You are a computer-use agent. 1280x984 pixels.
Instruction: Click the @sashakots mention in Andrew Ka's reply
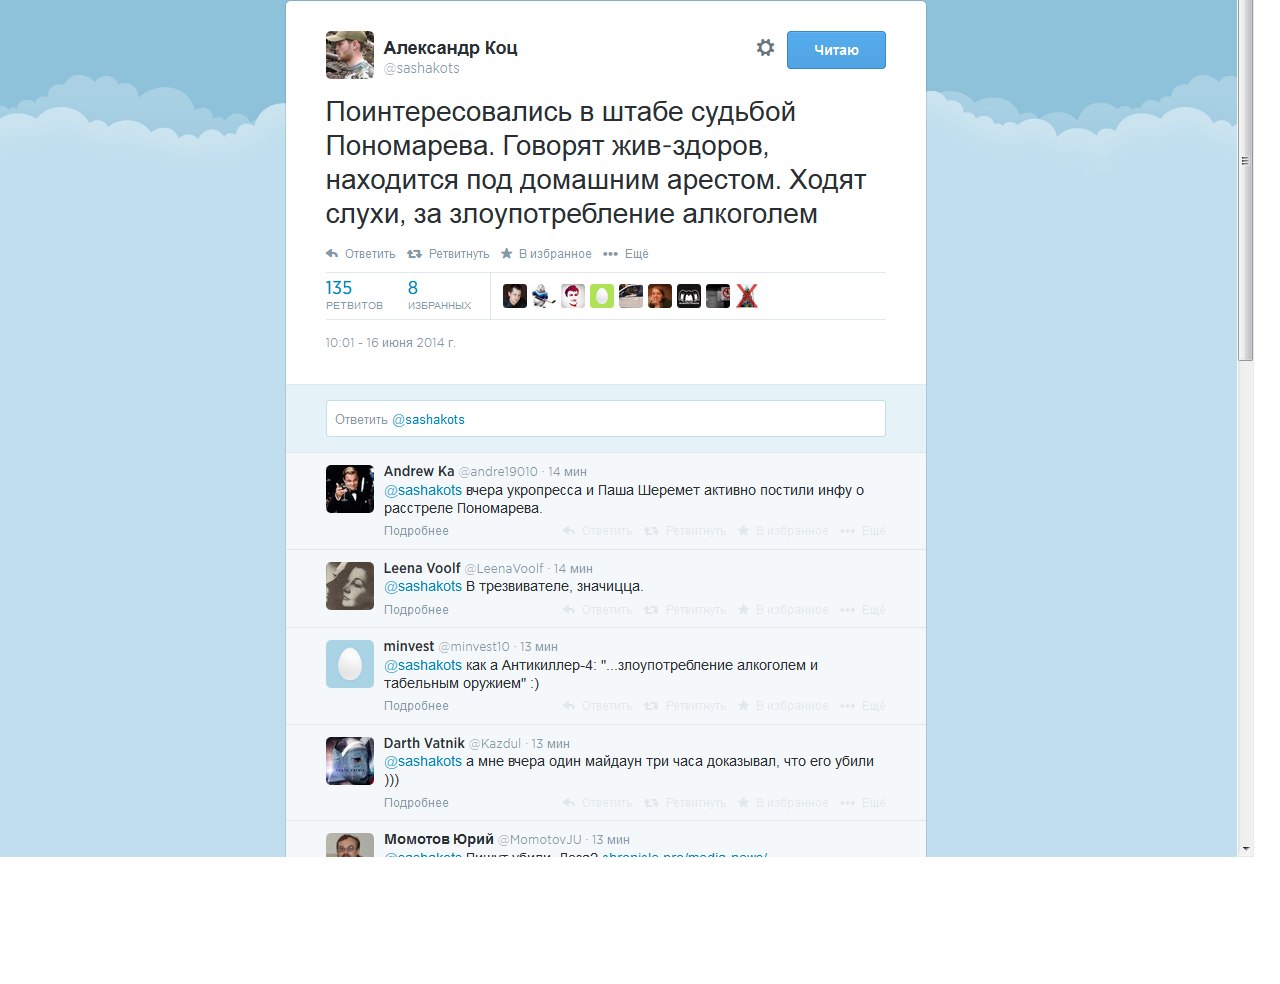pos(423,490)
